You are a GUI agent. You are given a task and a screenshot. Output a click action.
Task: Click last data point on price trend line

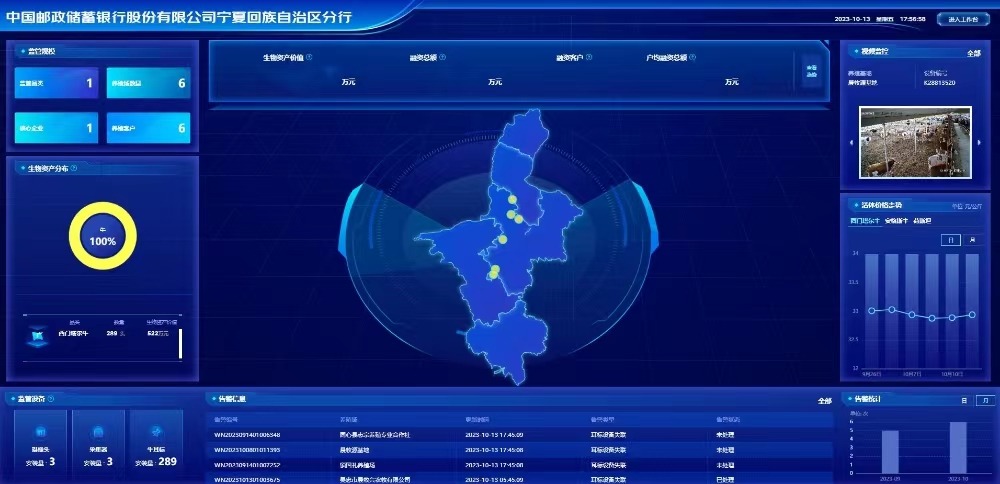tap(972, 314)
